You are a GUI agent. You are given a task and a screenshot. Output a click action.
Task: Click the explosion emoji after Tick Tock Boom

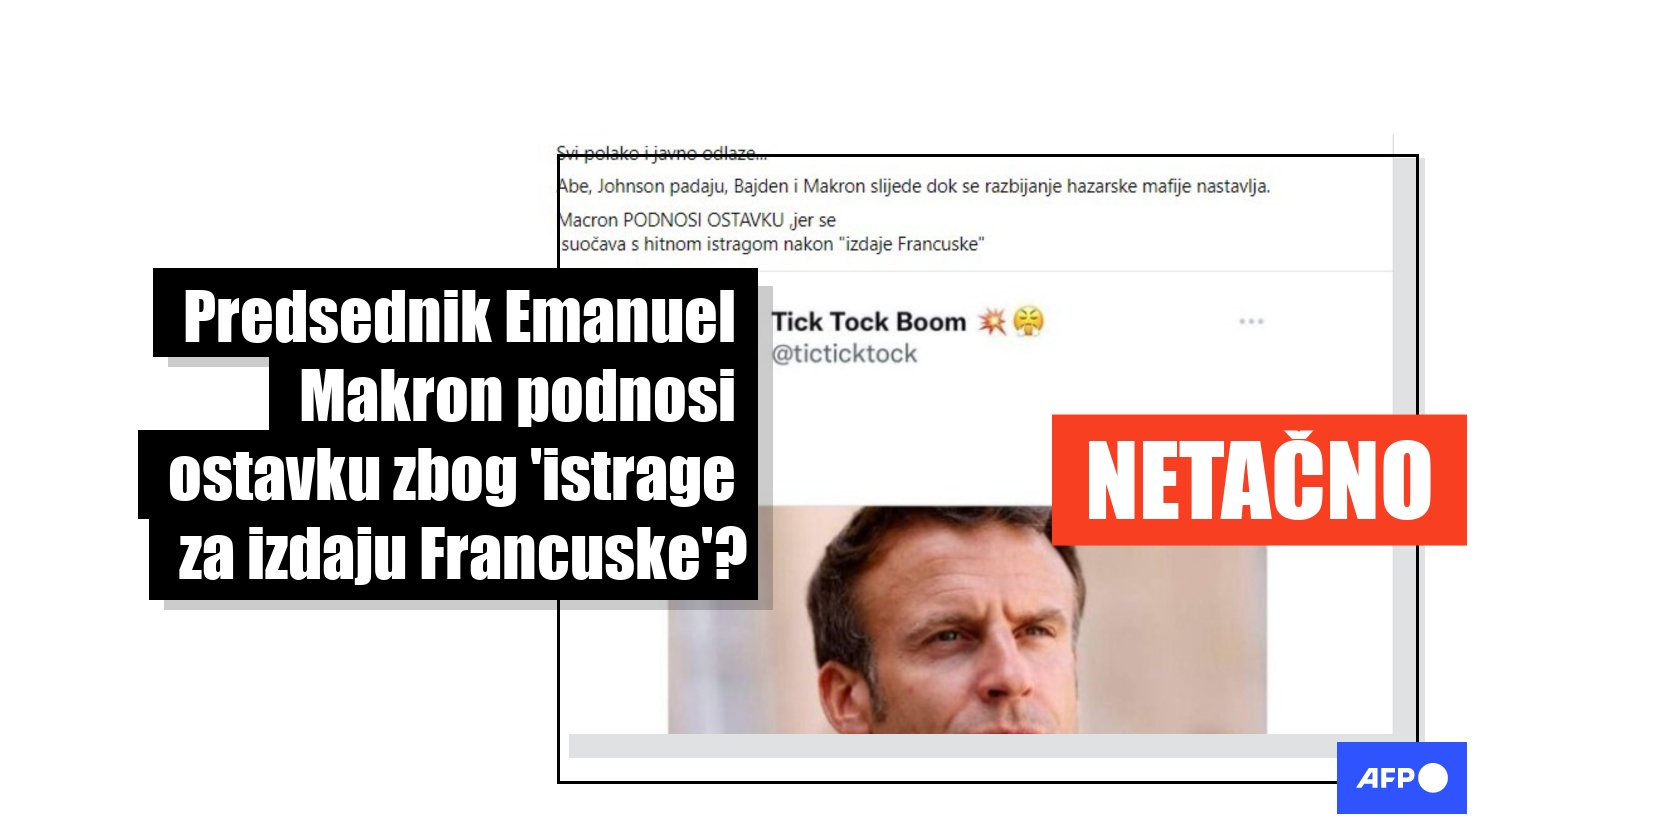pos(992,322)
